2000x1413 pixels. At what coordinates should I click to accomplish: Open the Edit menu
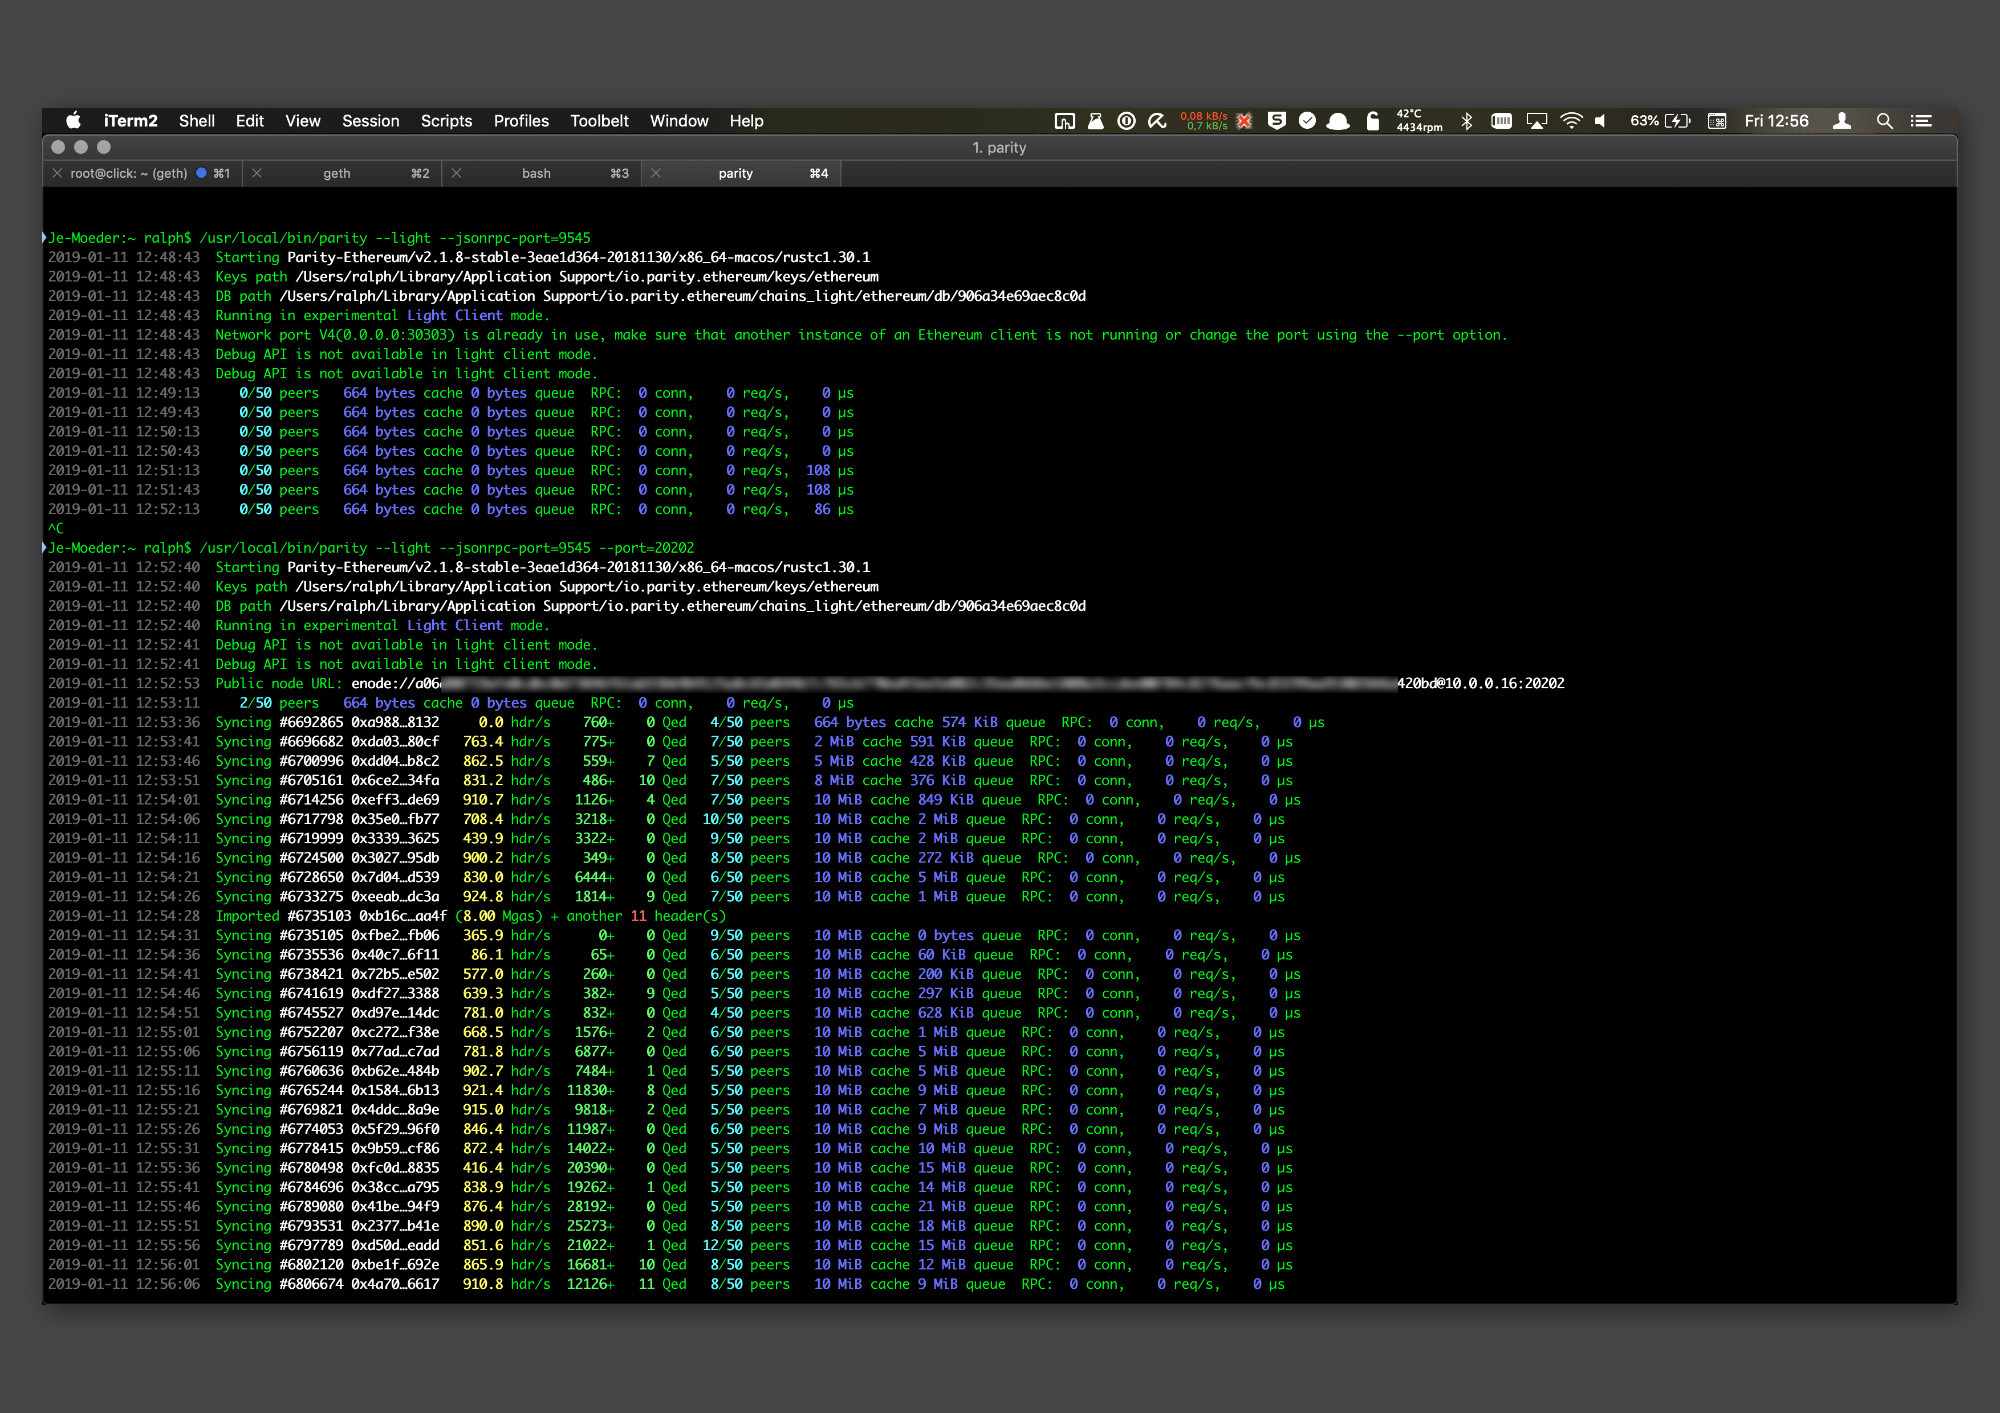(x=250, y=121)
